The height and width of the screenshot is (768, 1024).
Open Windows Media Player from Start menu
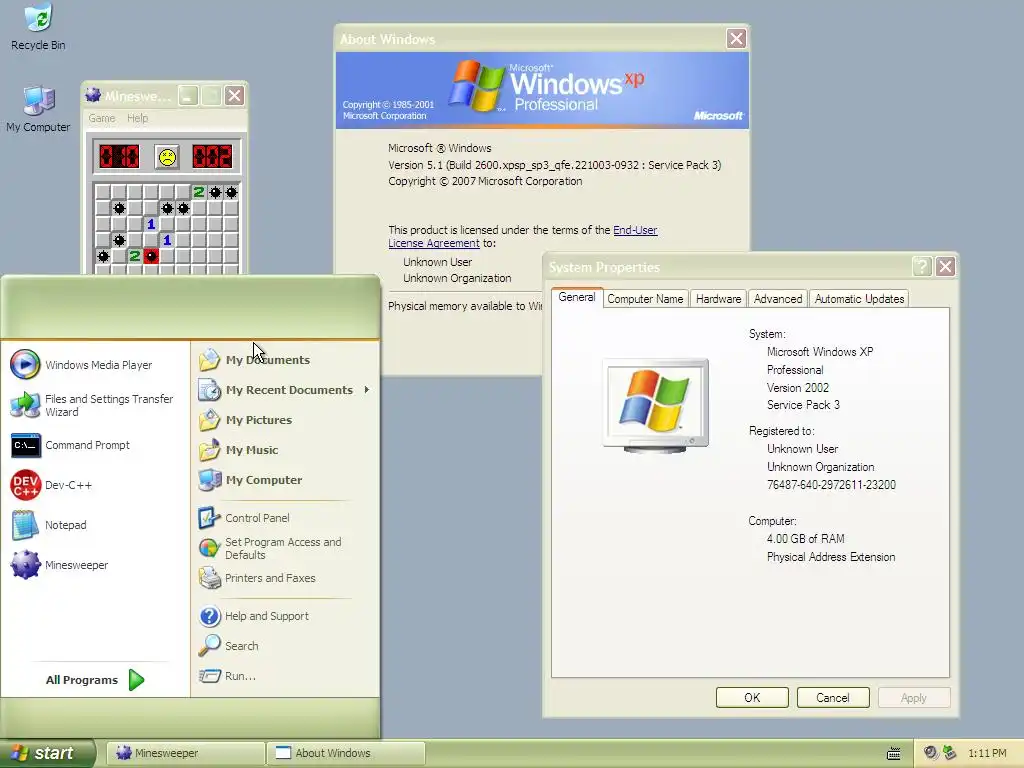pos(82,364)
